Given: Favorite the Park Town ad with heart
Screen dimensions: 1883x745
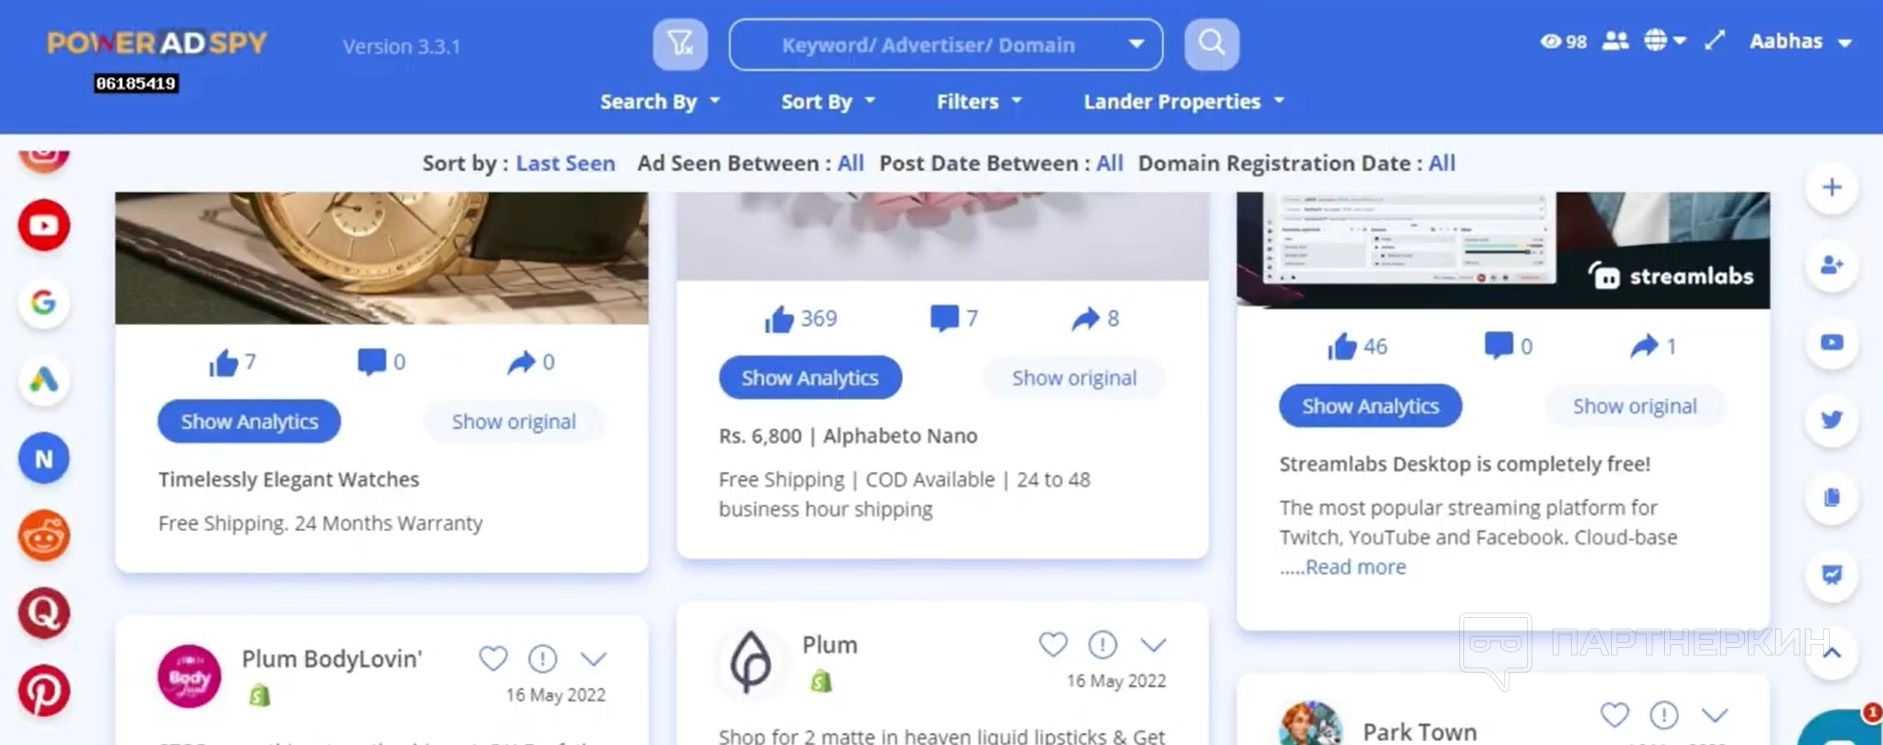Looking at the screenshot, I should [x=1614, y=714].
